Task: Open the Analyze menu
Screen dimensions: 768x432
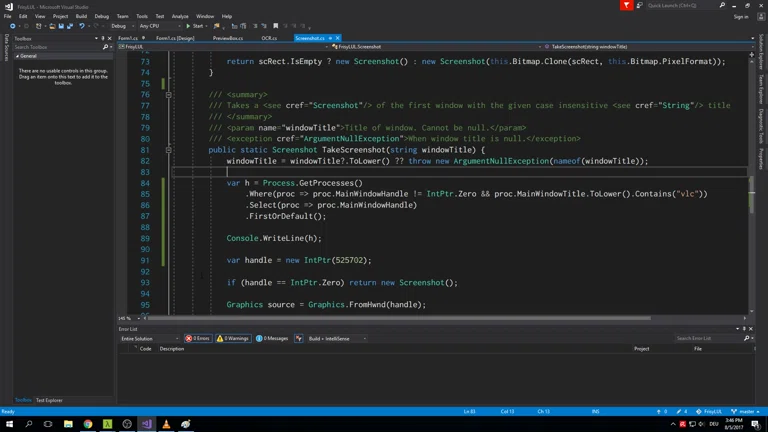Action: pyautogui.click(x=180, y=16)
